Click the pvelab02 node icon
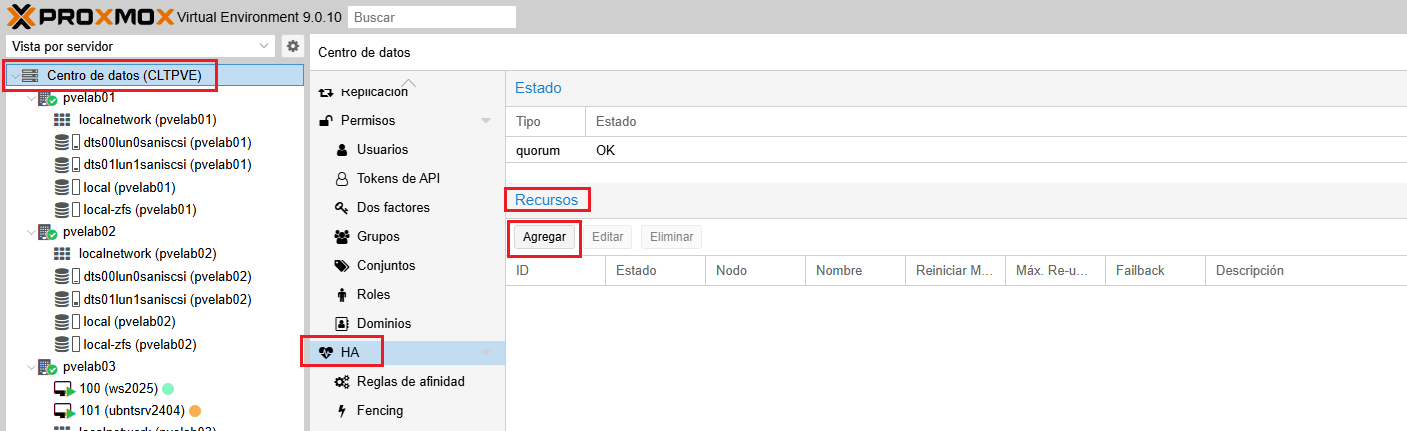 (47, 232)
